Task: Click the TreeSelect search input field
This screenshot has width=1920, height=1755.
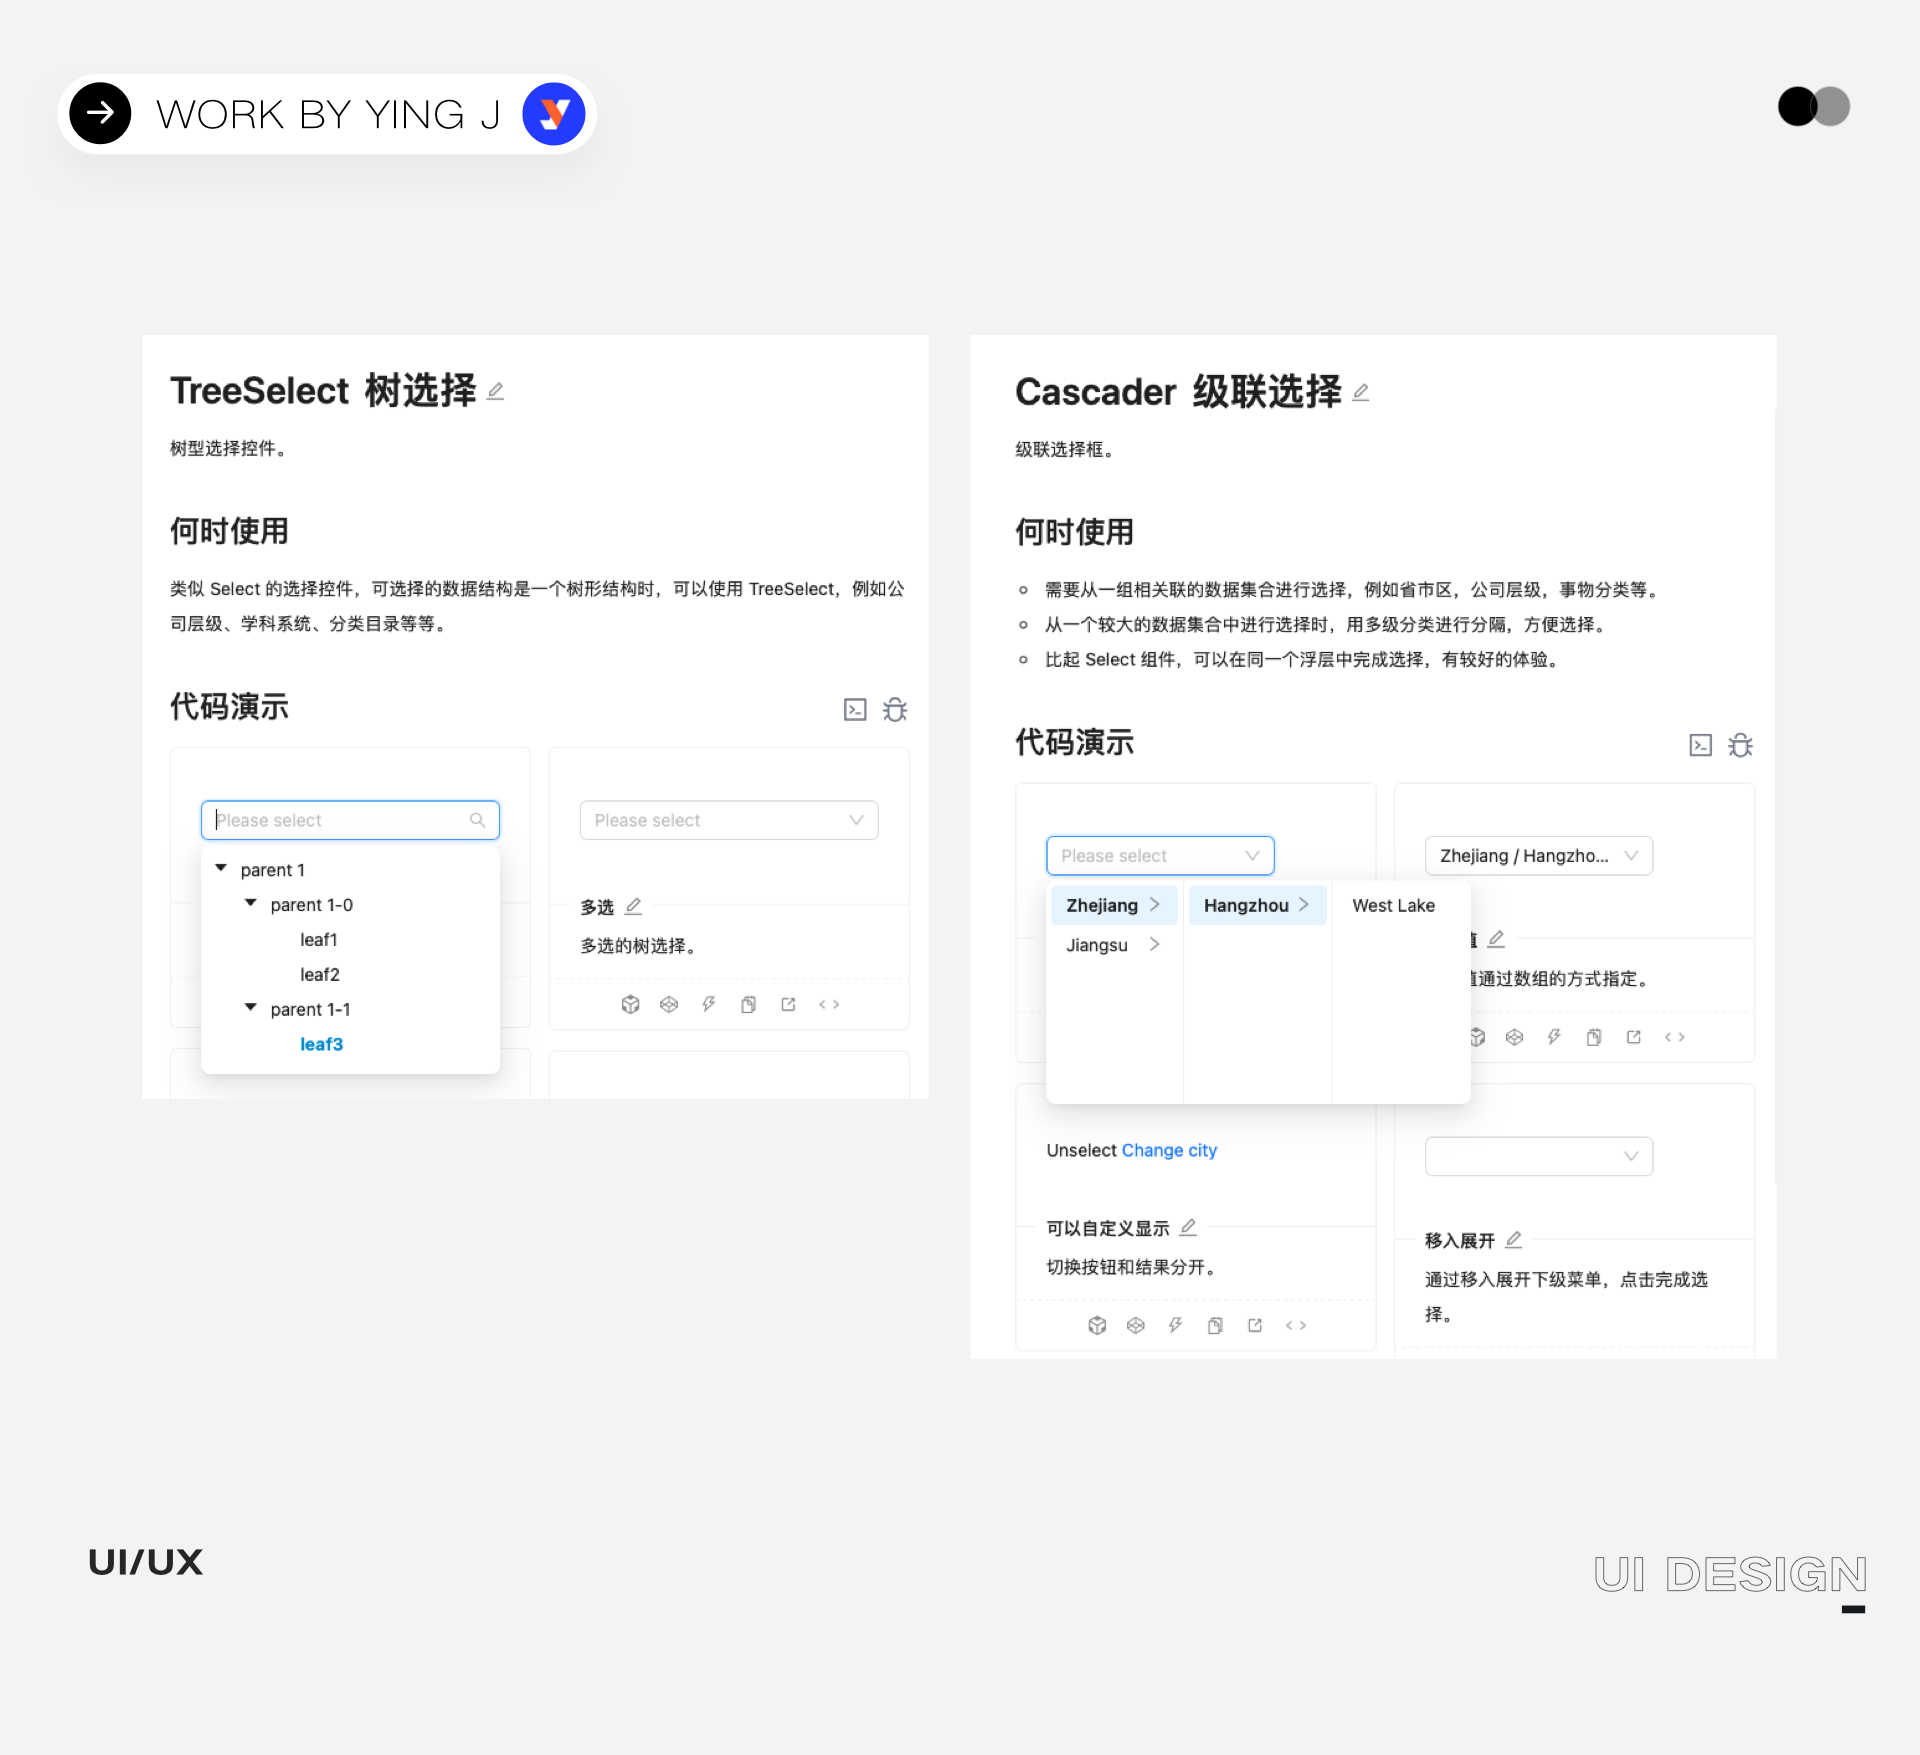Action: pos(340,820)
